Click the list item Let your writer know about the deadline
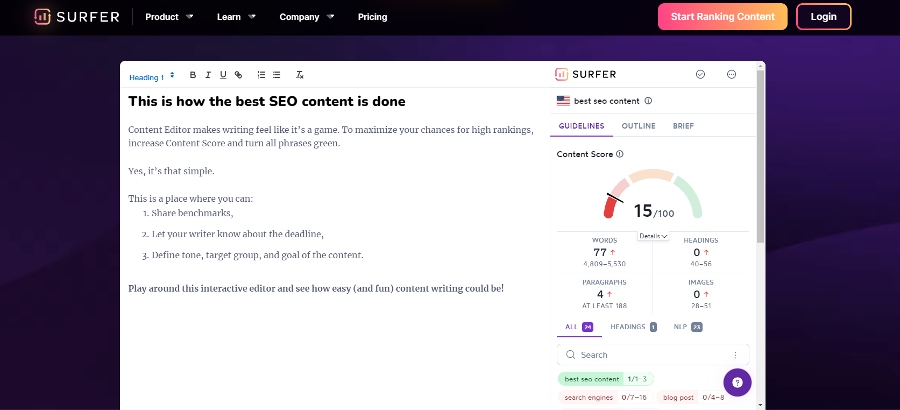The width and height of the screenshot is (900, 410). (x=238, y=234)
